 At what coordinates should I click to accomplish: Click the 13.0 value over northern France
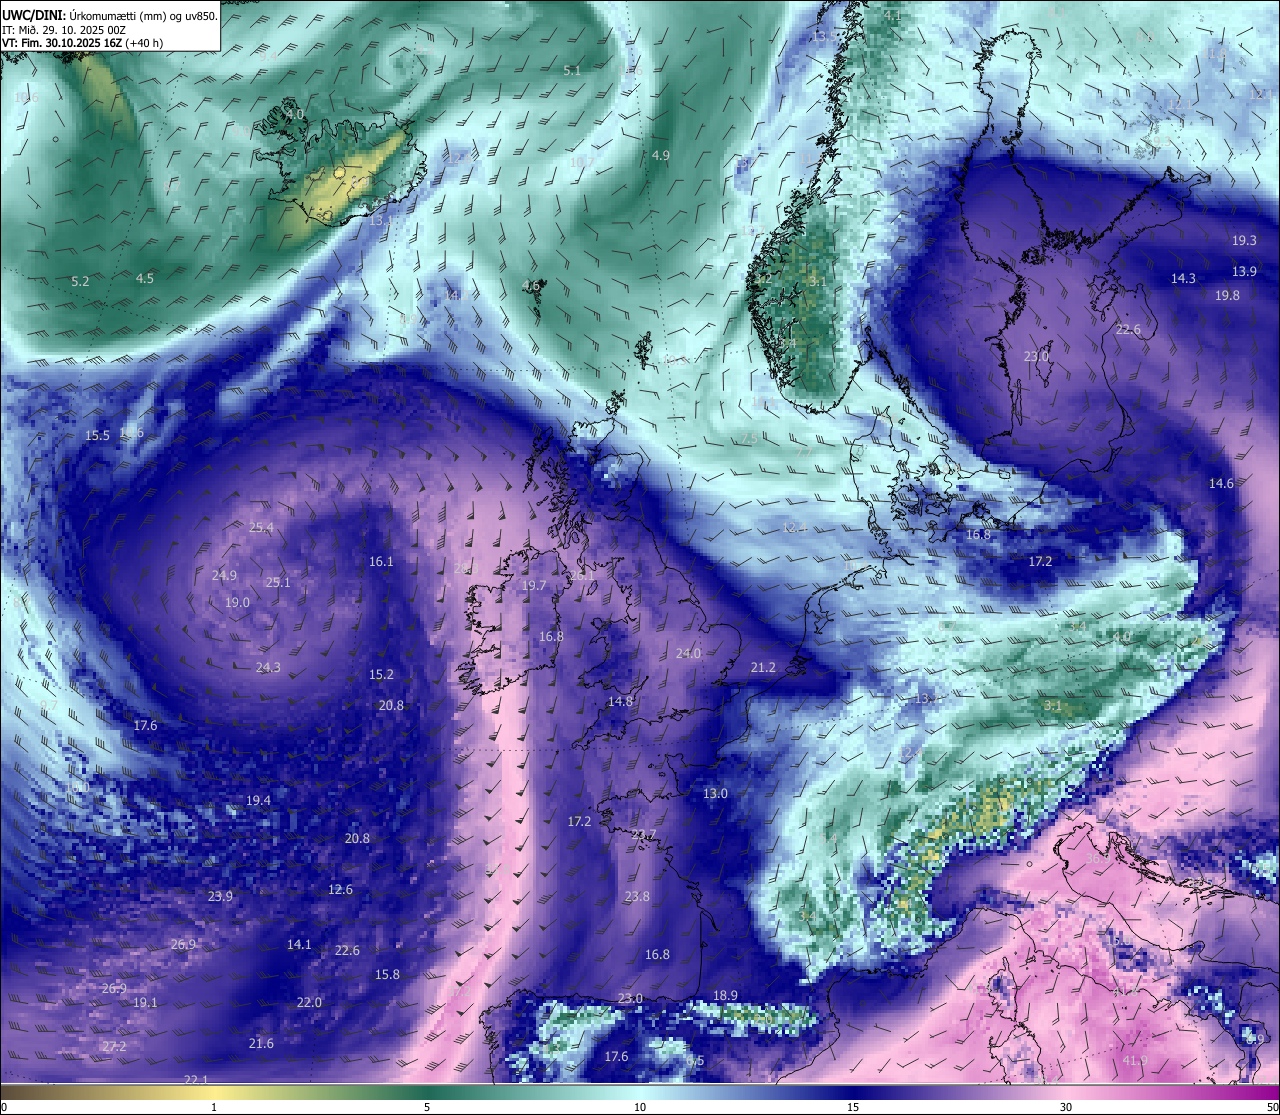click(715, 794)
